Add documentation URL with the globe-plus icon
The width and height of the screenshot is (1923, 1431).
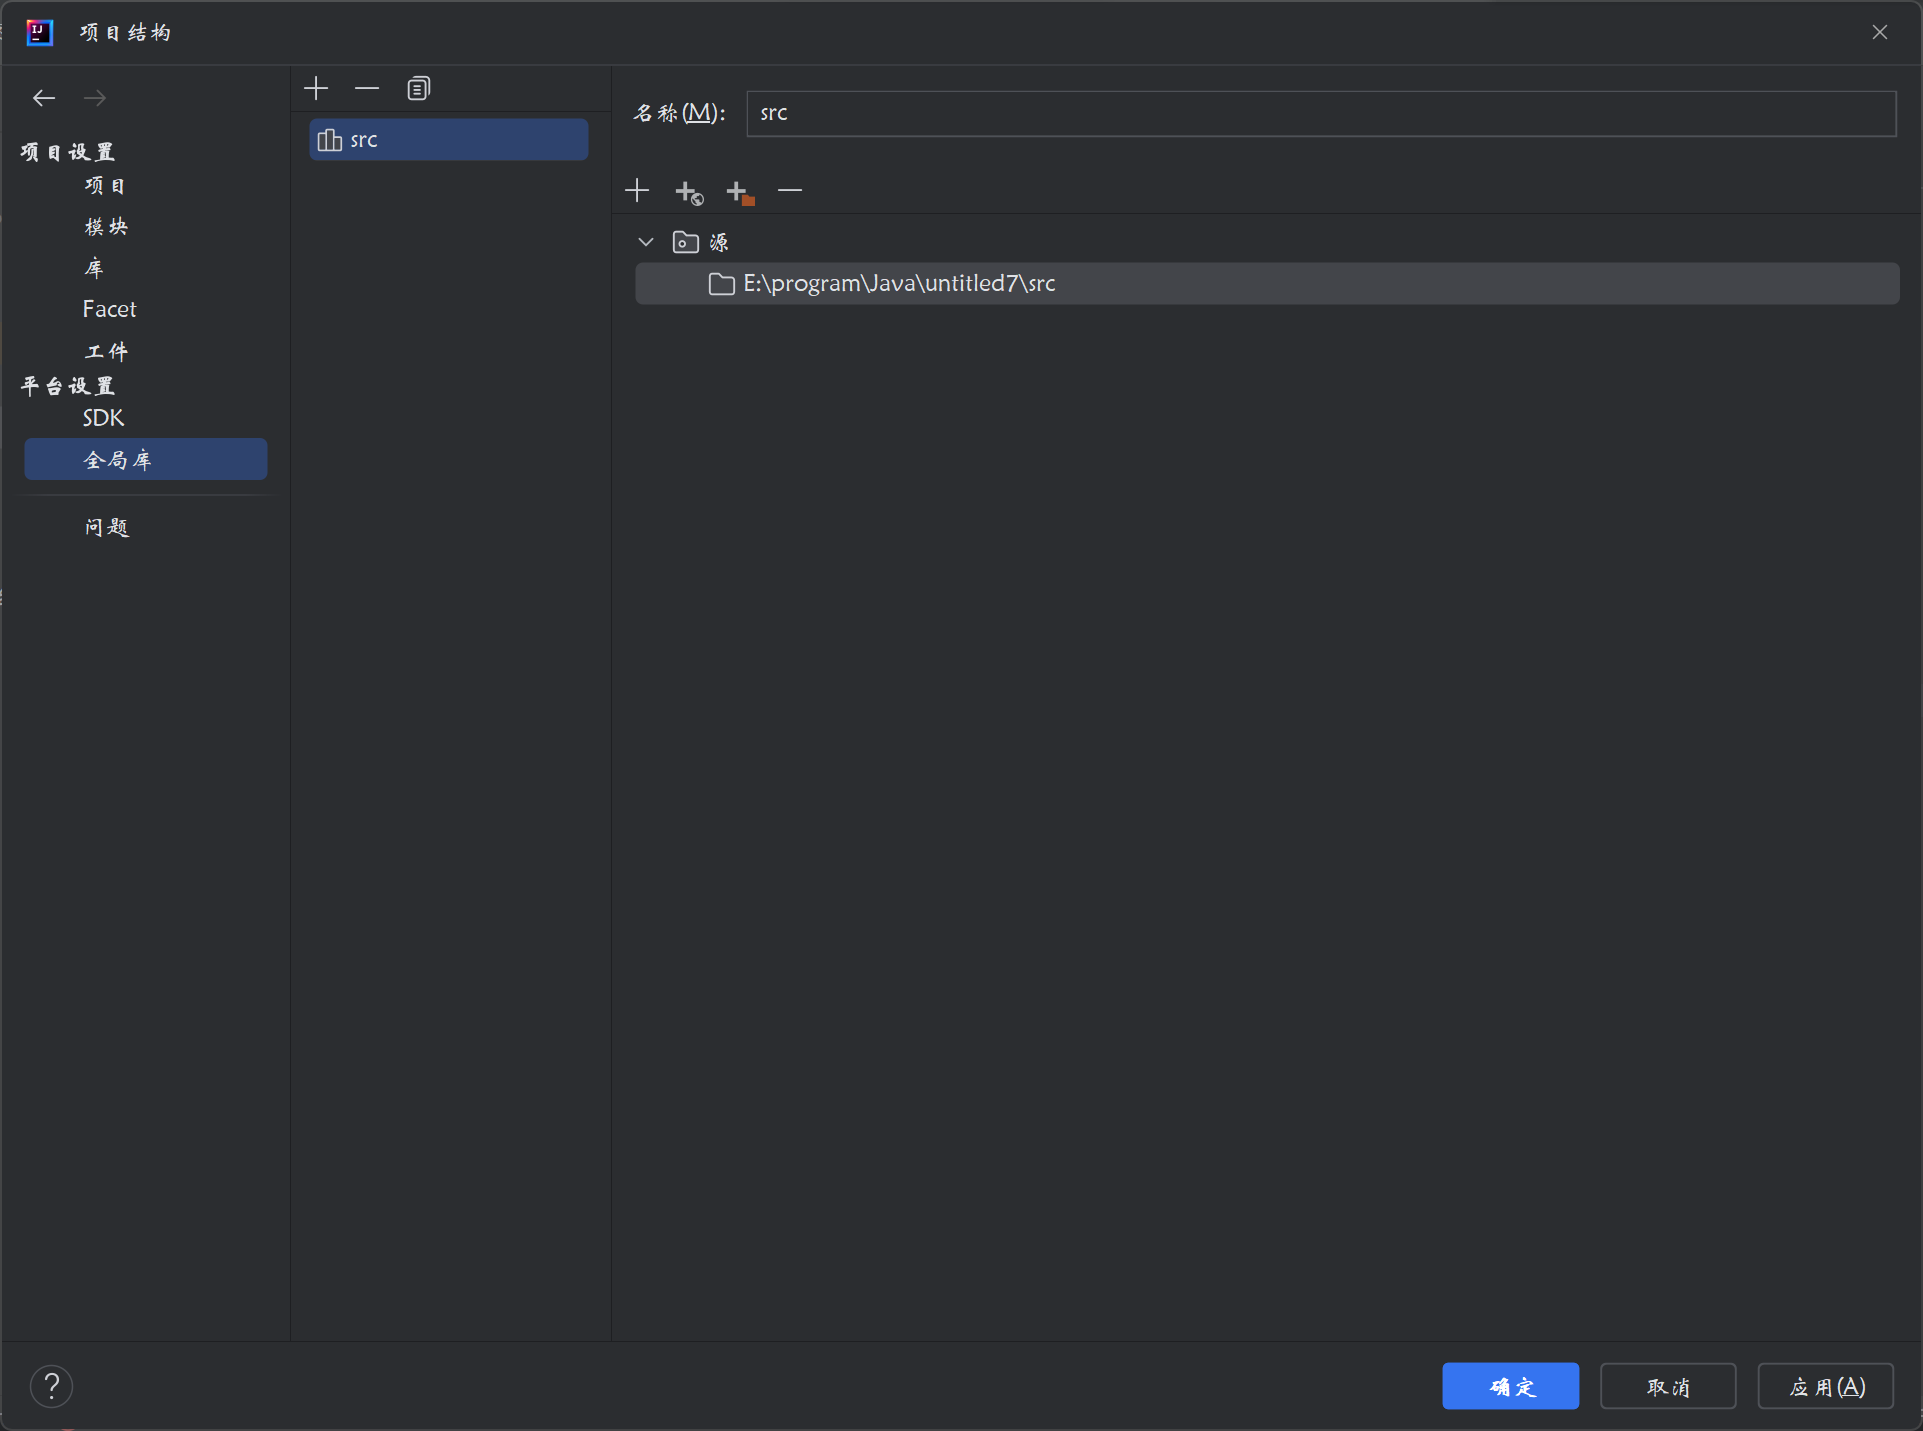tap(689, 192)
